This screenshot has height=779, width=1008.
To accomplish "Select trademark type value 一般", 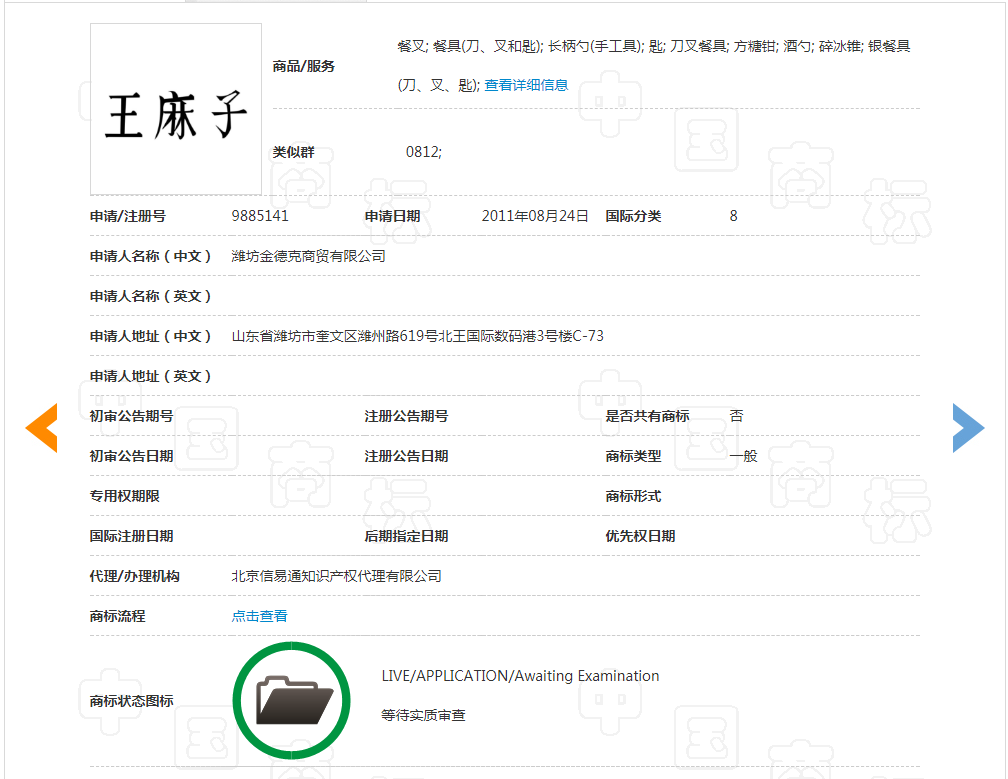I will (743, 456).
